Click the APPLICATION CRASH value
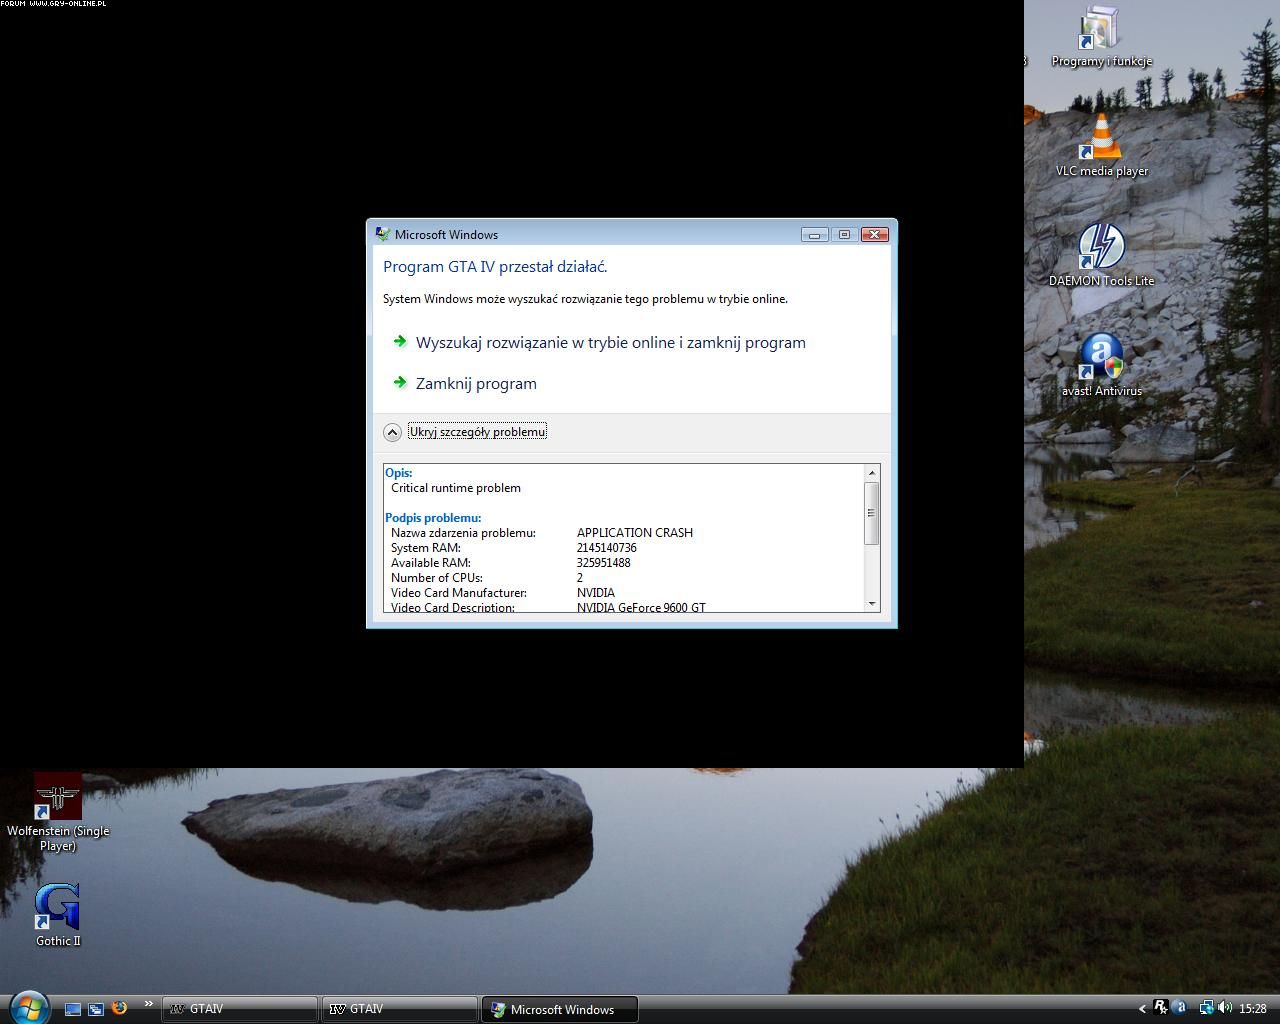The image size is (1280, 1024). pyautogui.click(x=635, y=533)
